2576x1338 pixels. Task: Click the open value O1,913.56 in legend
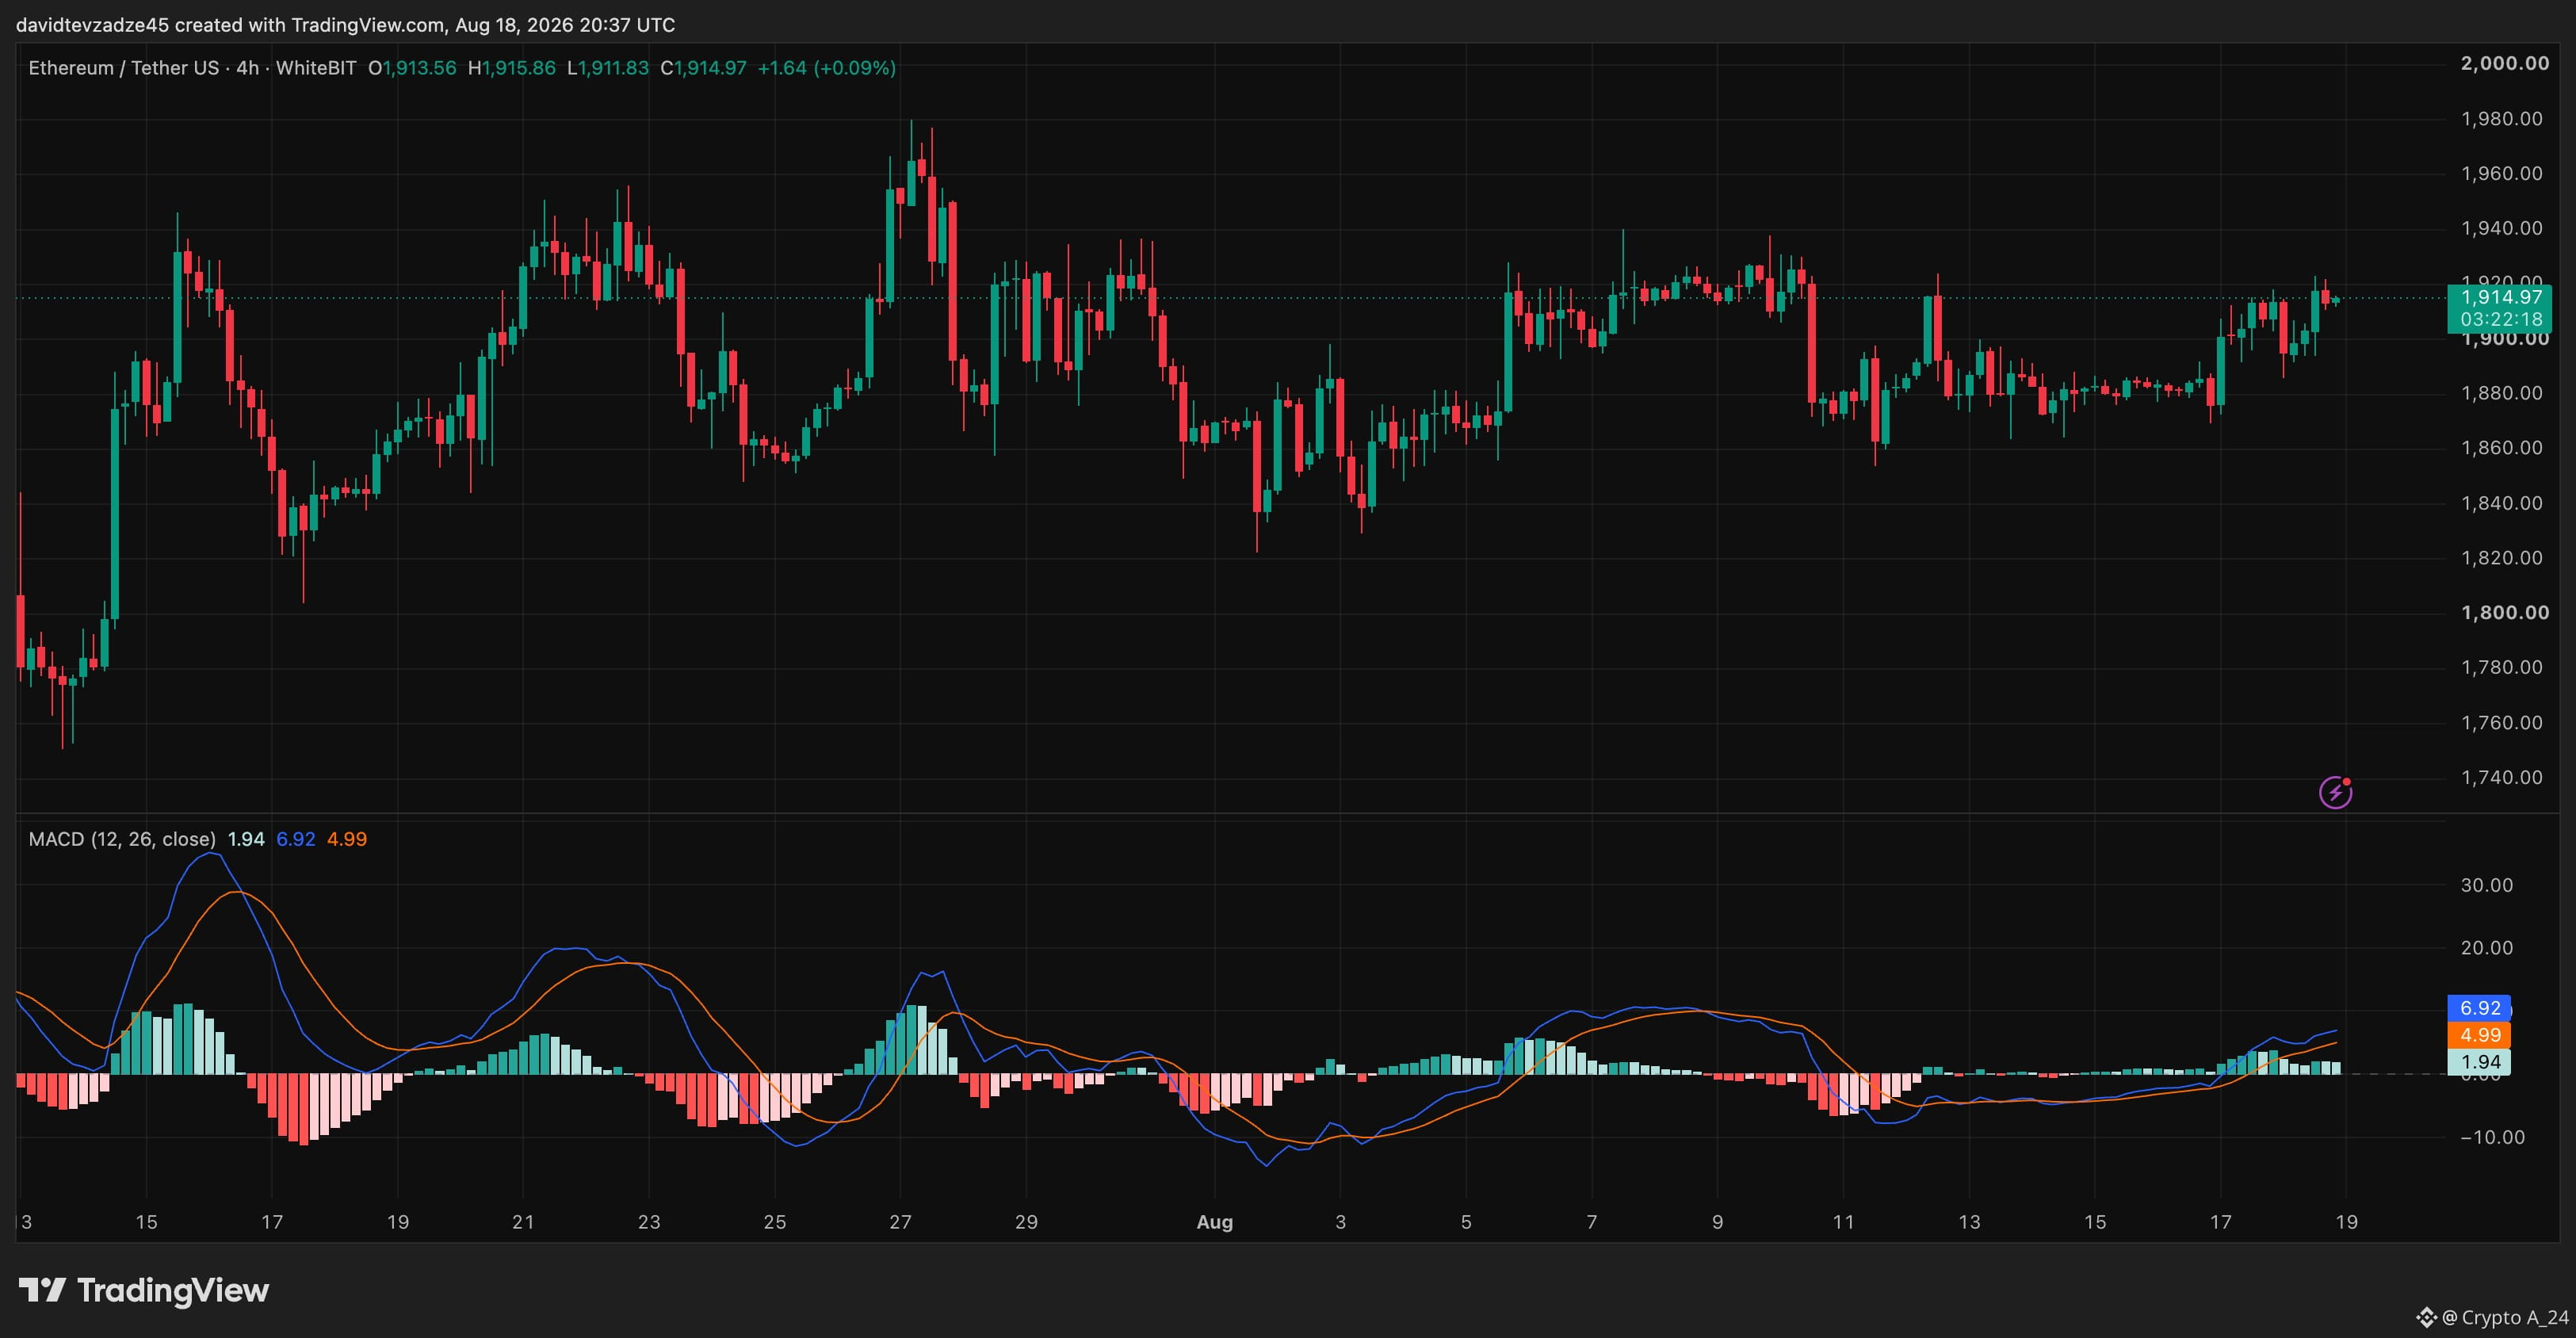pos(412,68)
